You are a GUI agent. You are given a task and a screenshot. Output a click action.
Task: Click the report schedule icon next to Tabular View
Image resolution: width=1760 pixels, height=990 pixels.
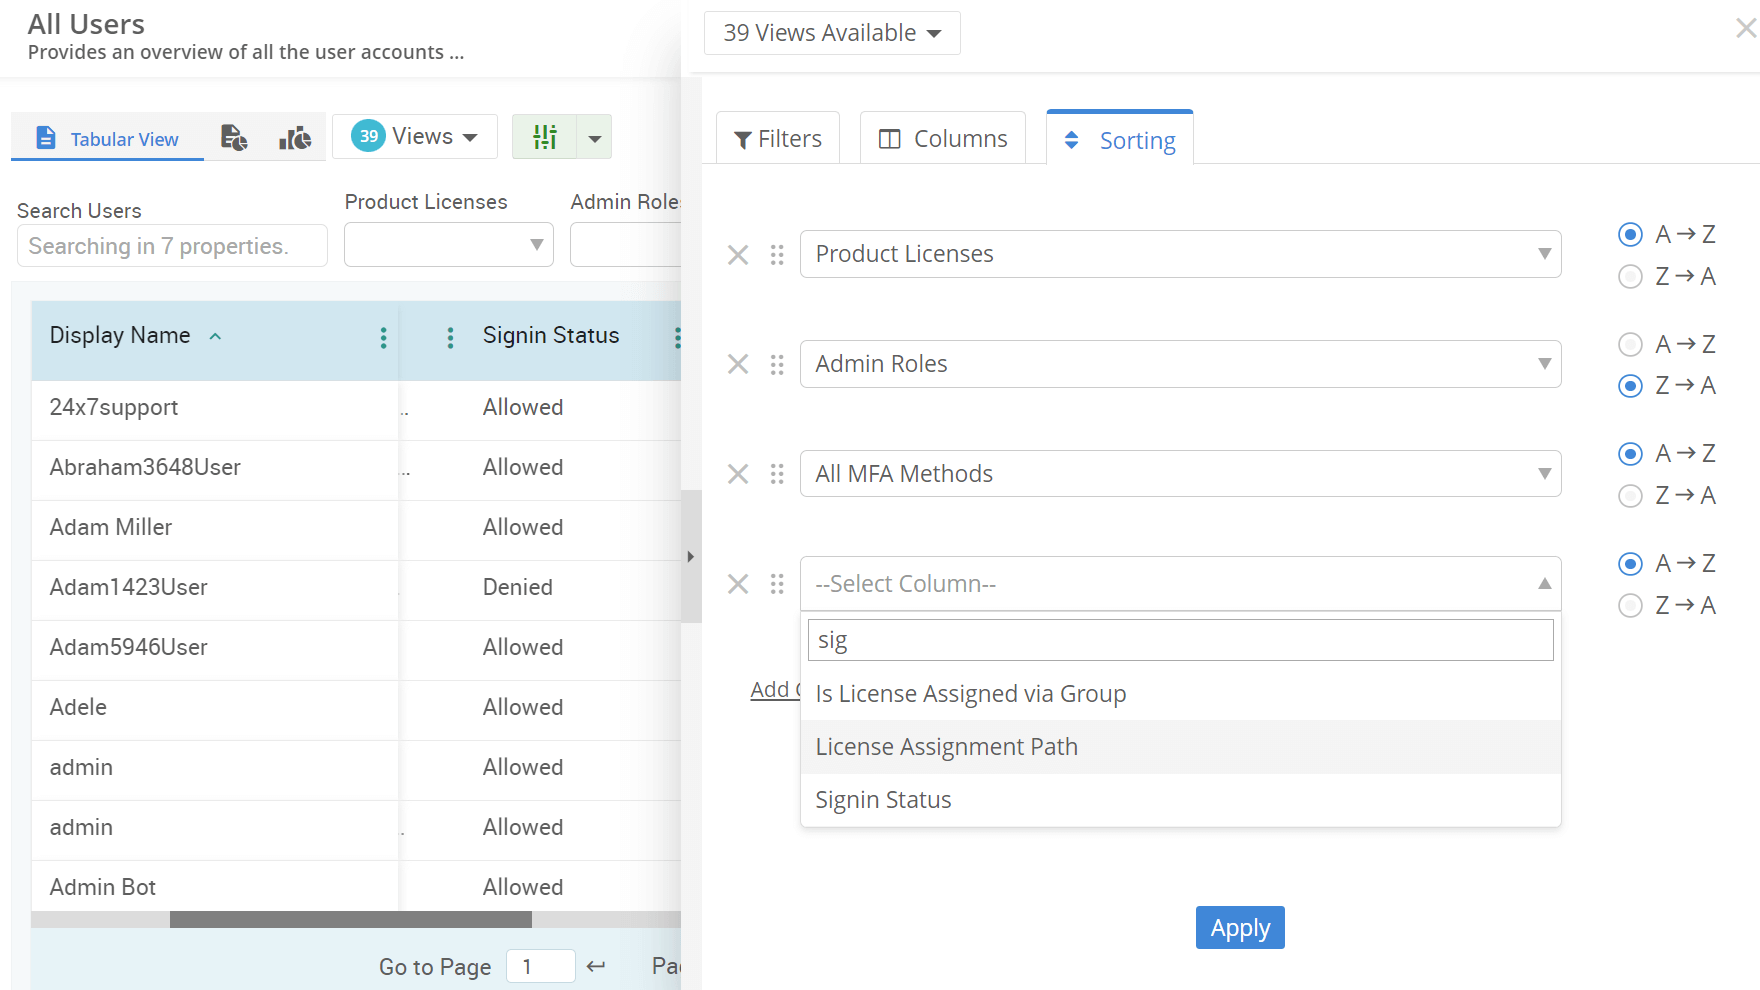[x=234, y=138]
